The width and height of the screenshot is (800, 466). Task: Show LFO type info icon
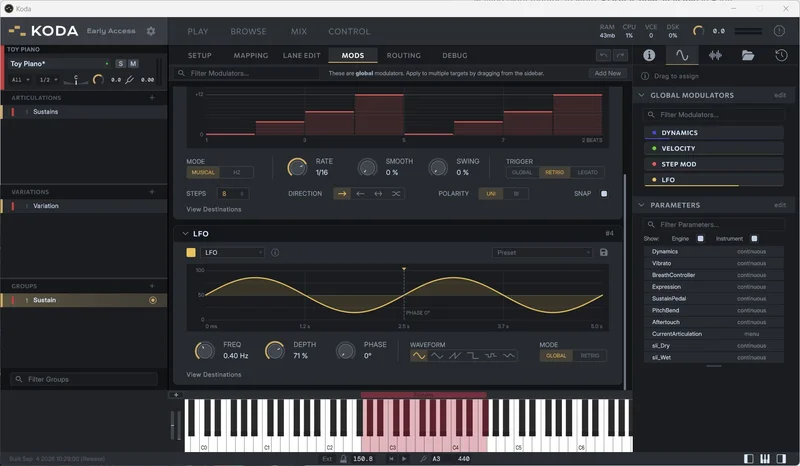click(x=275, y=253)
